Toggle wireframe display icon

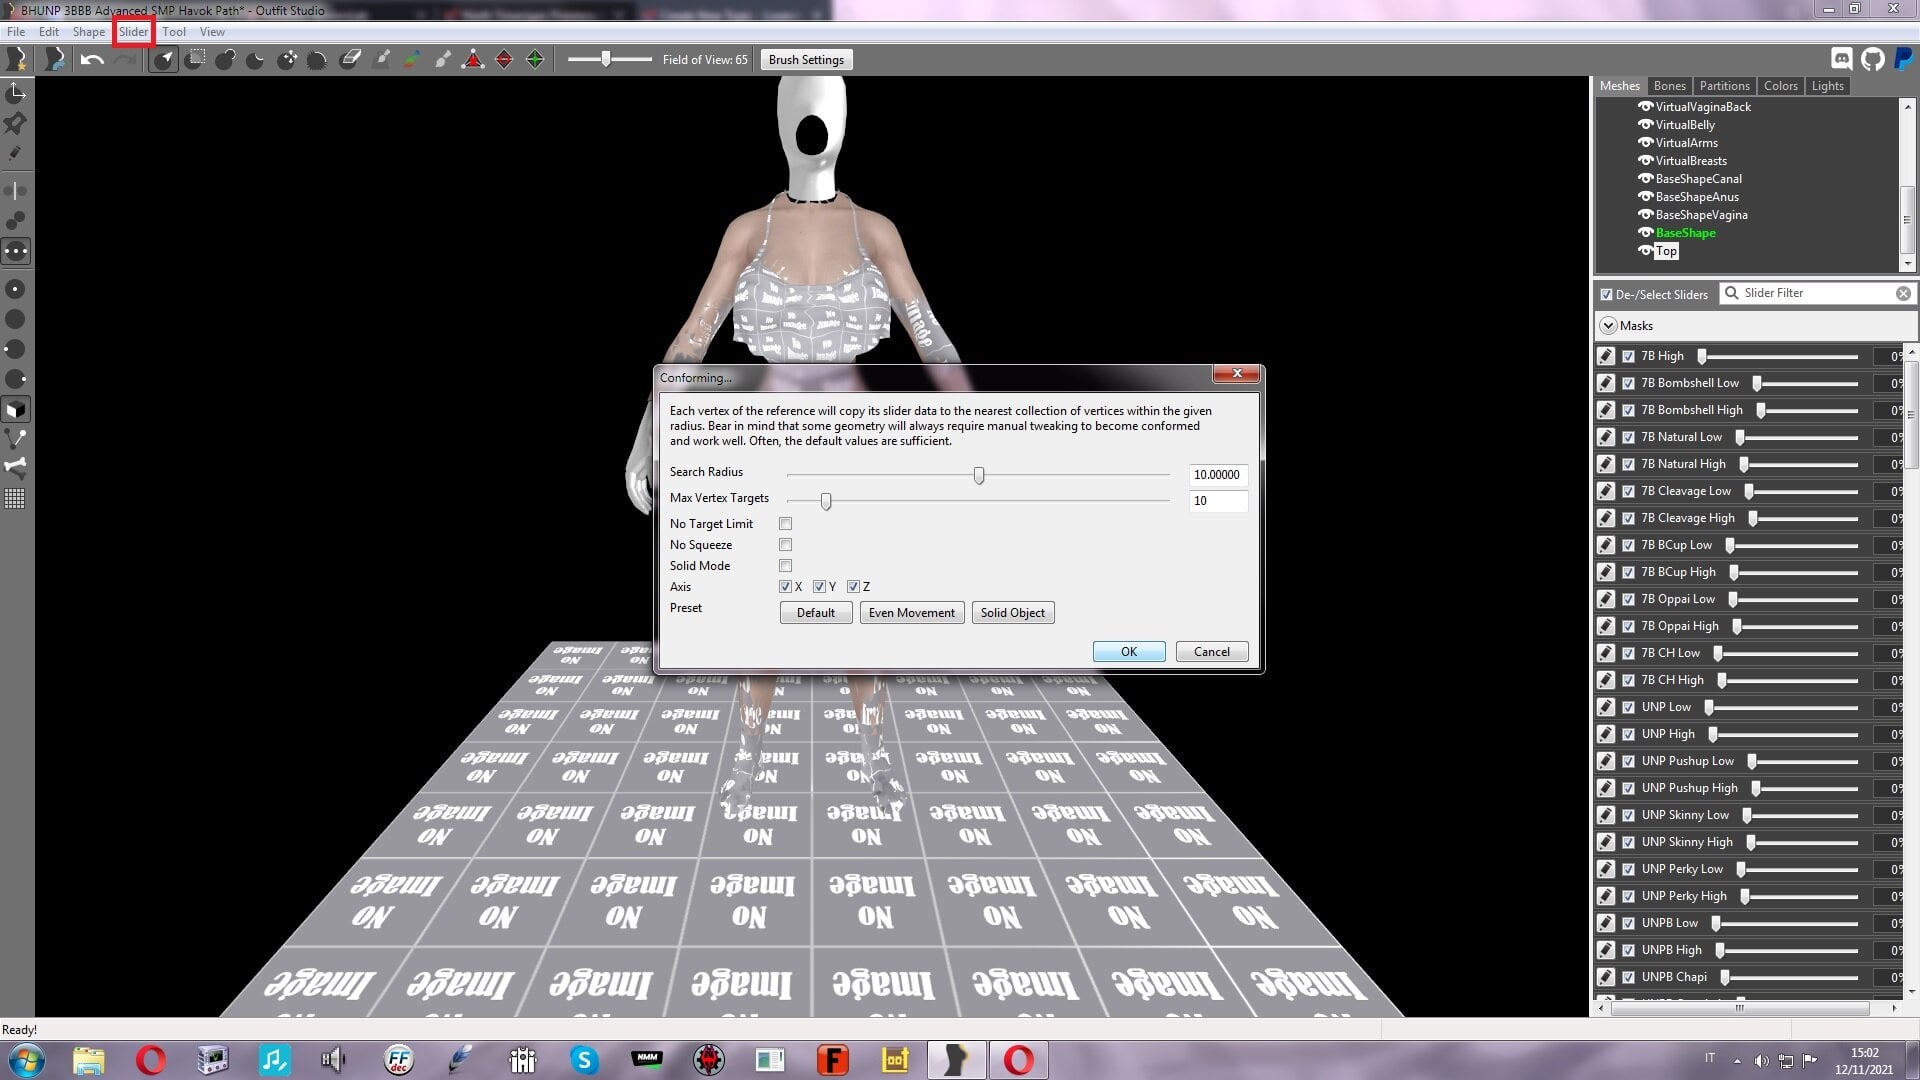(x=16, y=438)
